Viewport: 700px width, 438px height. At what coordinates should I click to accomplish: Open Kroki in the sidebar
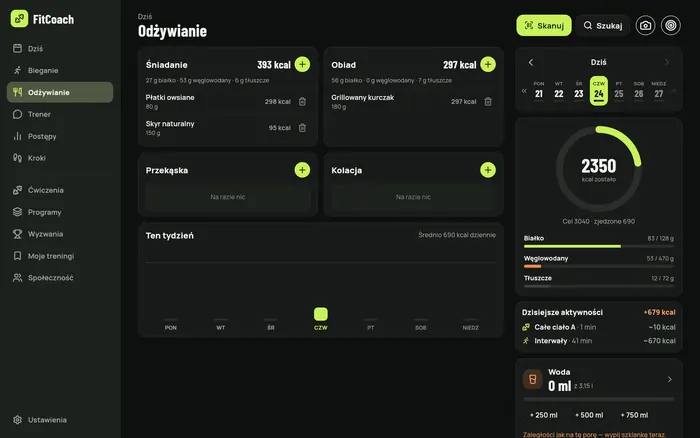[x=60, y=158]
